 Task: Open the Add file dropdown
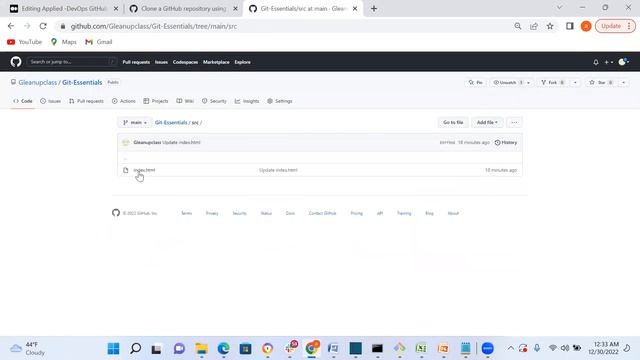[487, 122]
